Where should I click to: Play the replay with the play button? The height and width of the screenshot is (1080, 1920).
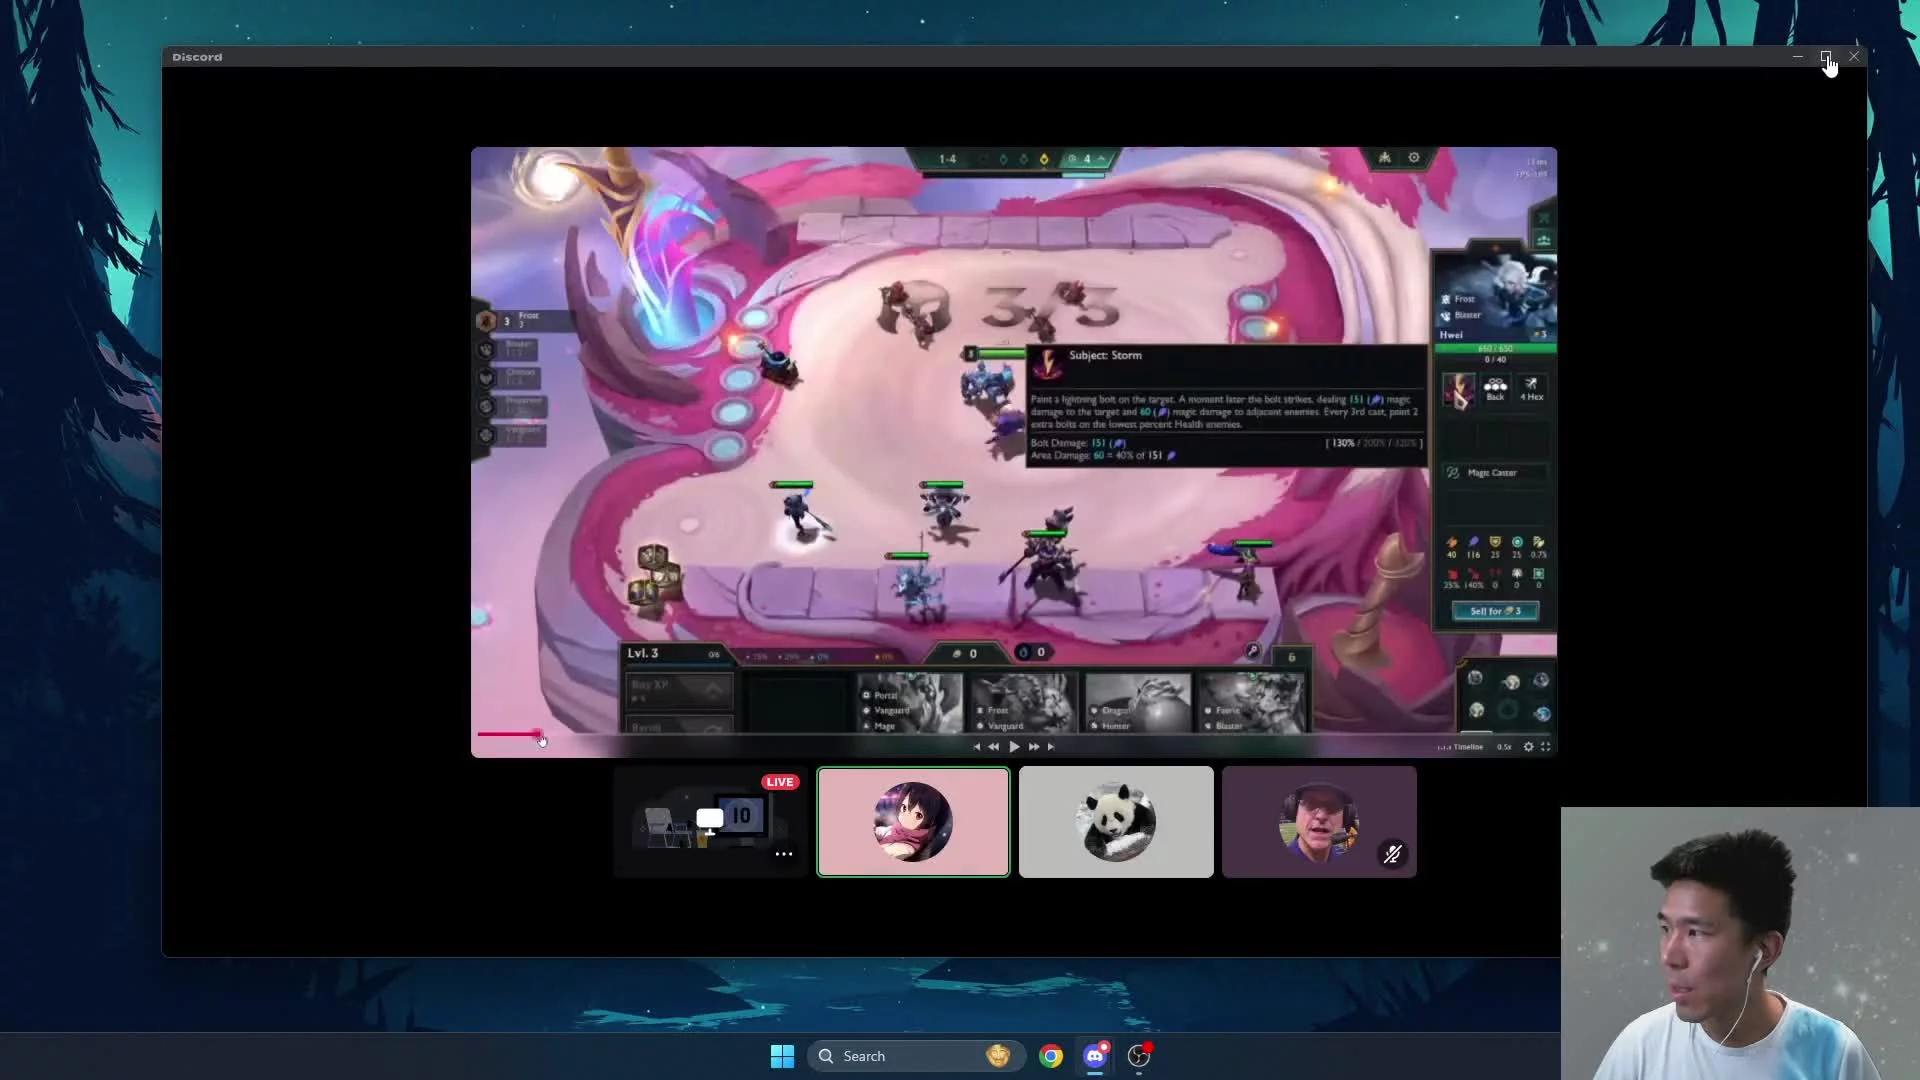[1014, 746]
